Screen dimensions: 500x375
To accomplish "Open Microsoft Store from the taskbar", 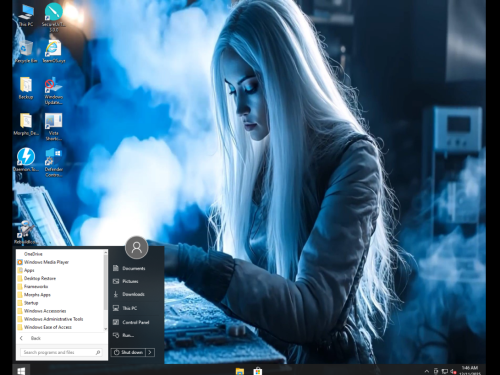I will 257,371.
